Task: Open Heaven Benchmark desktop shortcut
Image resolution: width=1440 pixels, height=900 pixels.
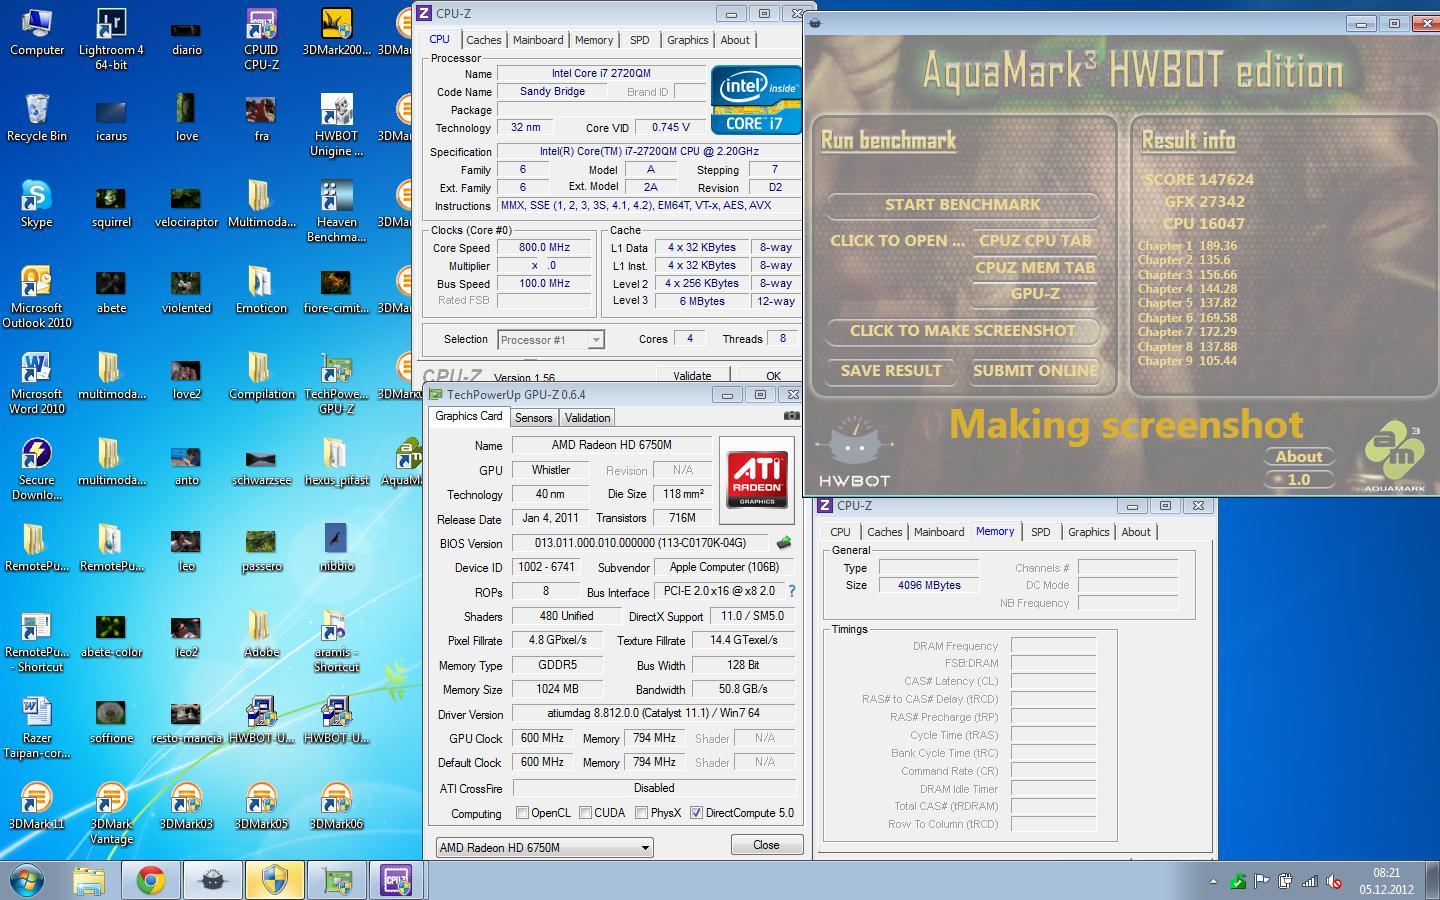Action: tap(336, 211)
